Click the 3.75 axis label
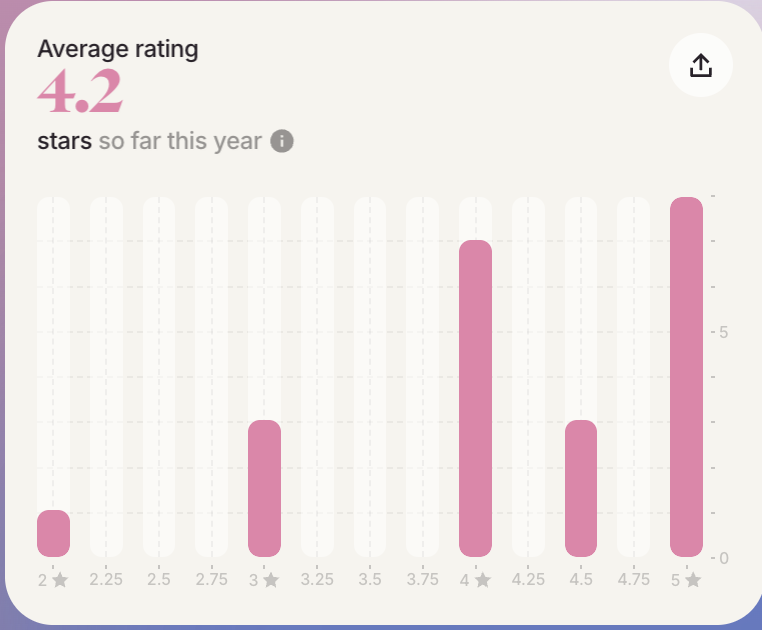This screenshot has width=762, height=630. 422,580
